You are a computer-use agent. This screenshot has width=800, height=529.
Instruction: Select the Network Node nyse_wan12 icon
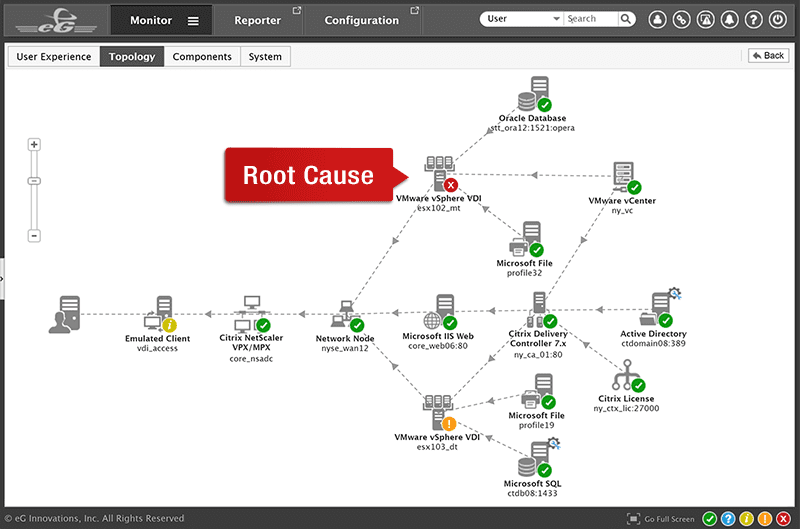point(347,315)
